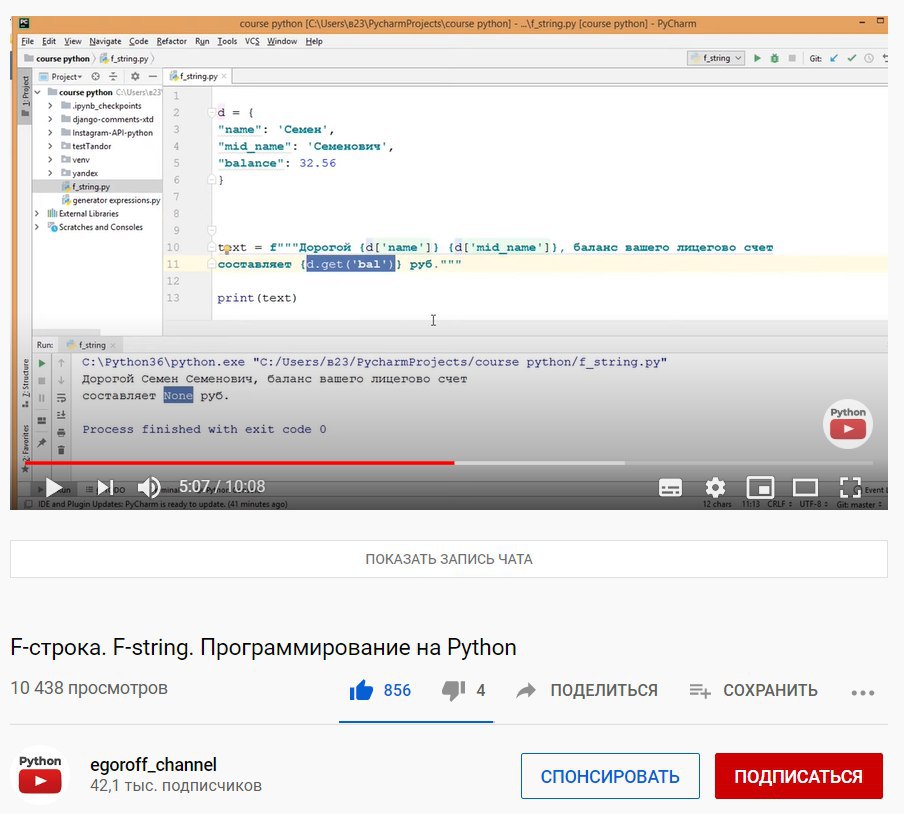Click Git update project arrow icon
The image size is (904, 814).
click(x=834, y=58)
